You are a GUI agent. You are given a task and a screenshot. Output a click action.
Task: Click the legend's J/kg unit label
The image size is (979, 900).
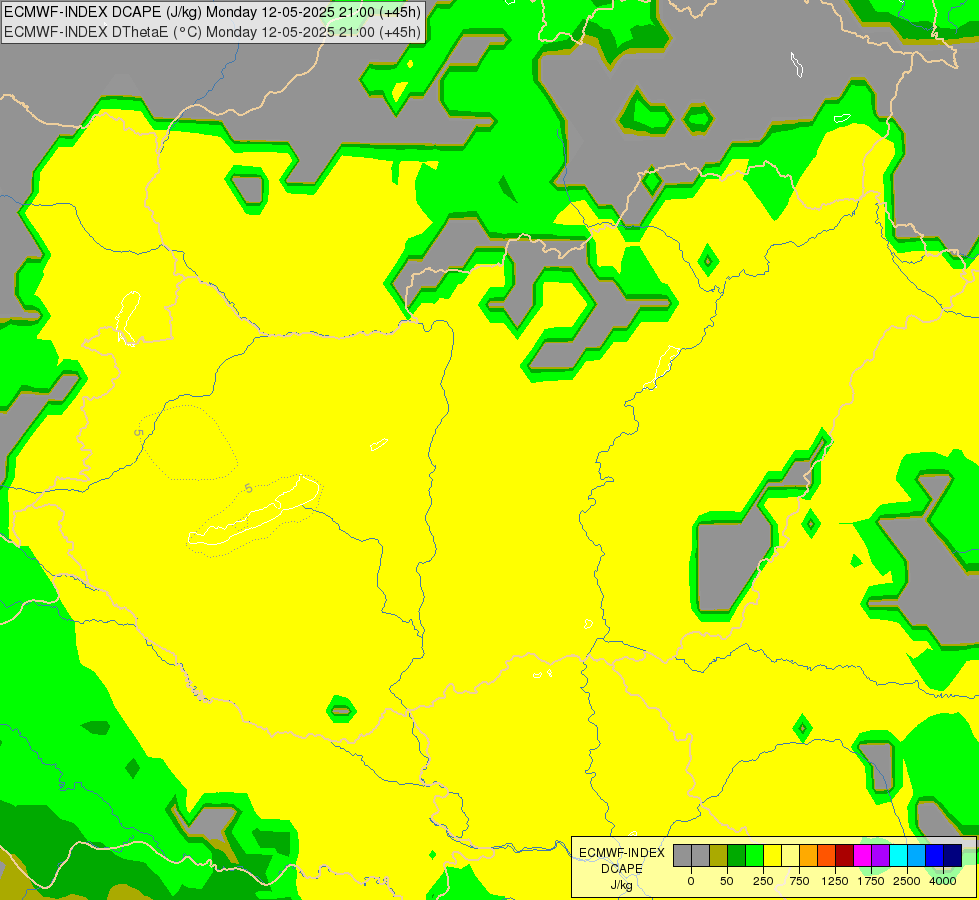click(622, 886)
